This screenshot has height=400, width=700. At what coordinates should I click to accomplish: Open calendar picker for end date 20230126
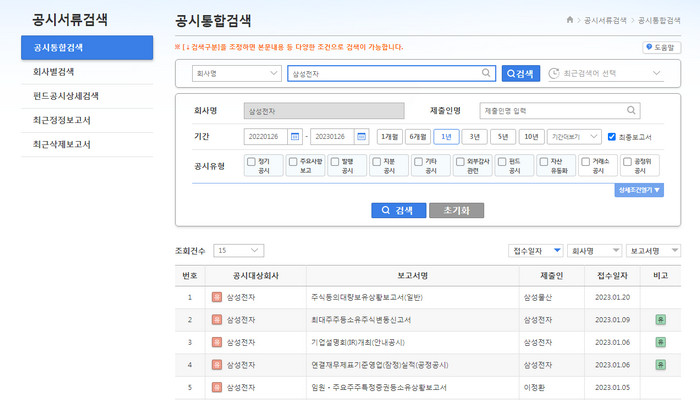coord(362,137)
